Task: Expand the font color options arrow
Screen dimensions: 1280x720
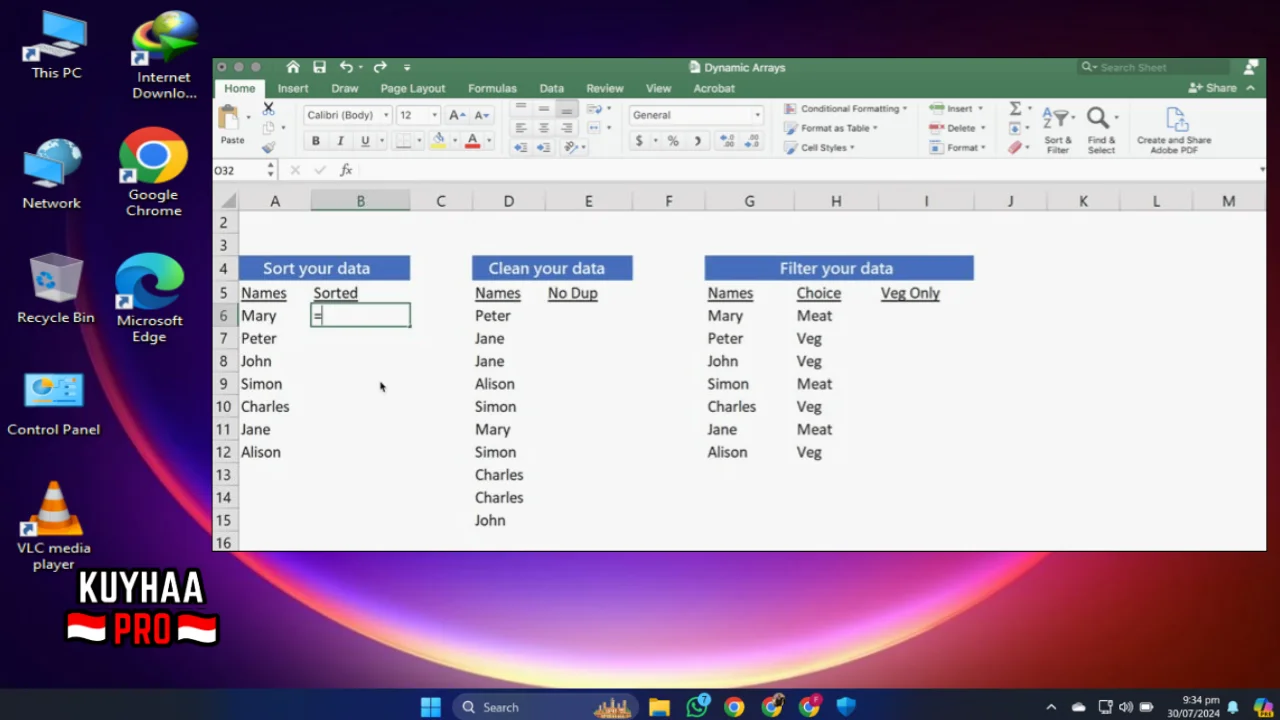Action: [489, 141]
